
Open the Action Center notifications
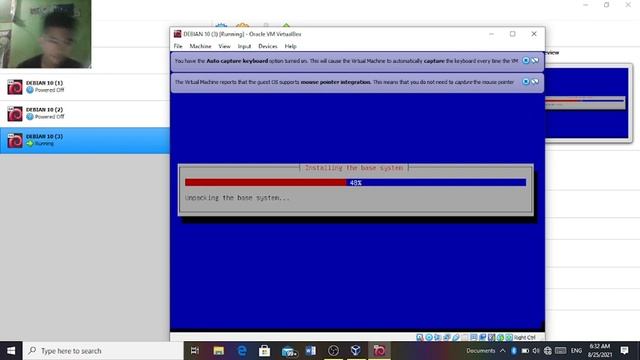[x=624, y=351]
